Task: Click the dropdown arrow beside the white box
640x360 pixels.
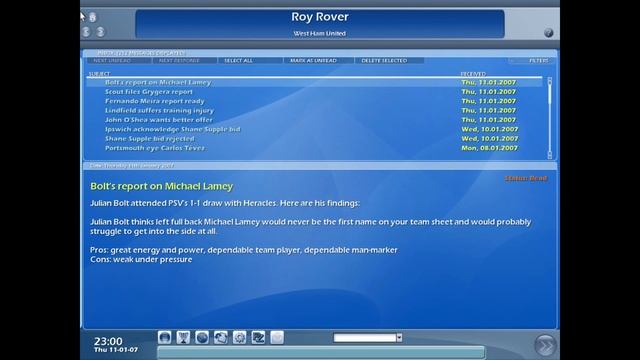Action: tap(399, 338)
